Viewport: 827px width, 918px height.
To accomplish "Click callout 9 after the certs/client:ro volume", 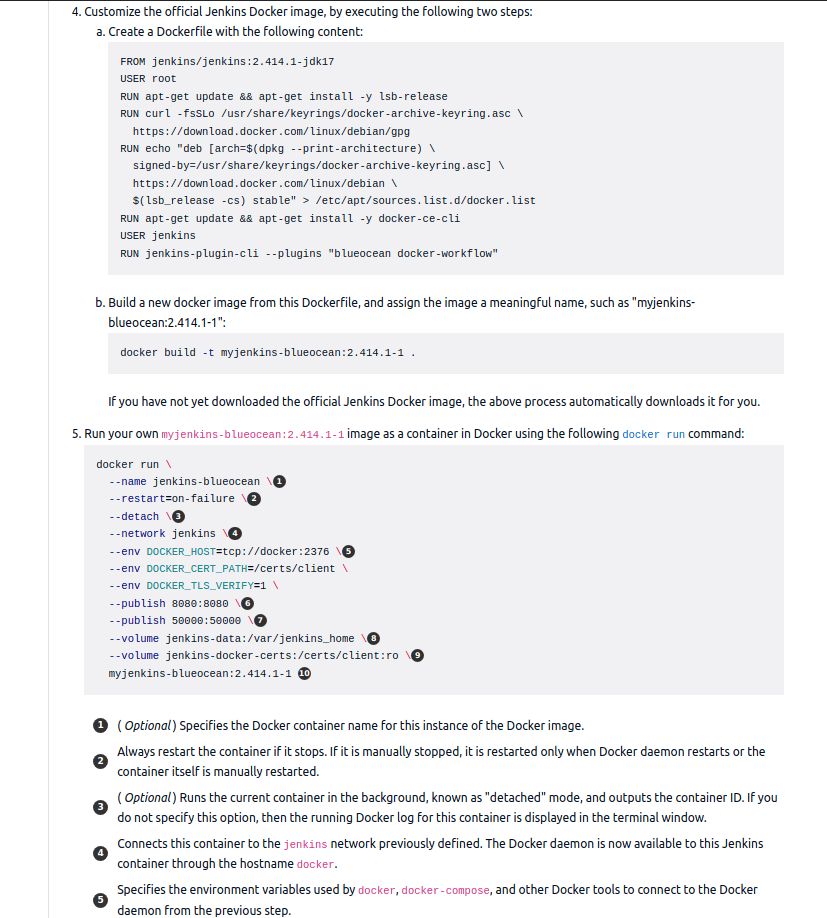I will (x=418, y=655).
